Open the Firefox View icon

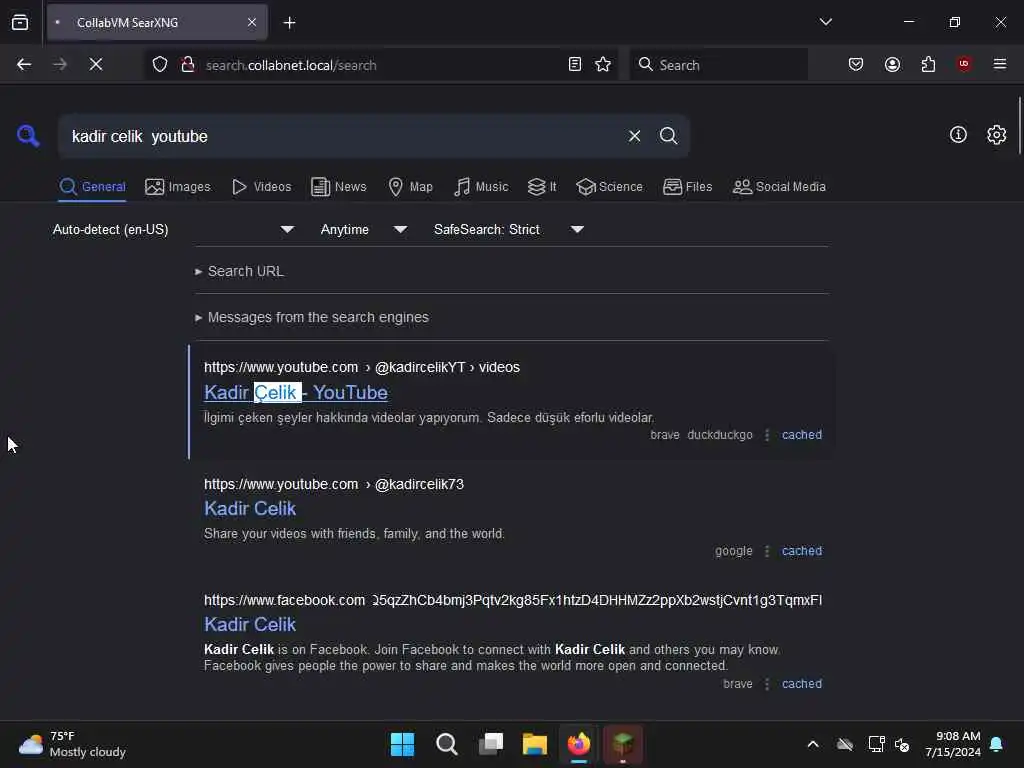coord(20,23)
